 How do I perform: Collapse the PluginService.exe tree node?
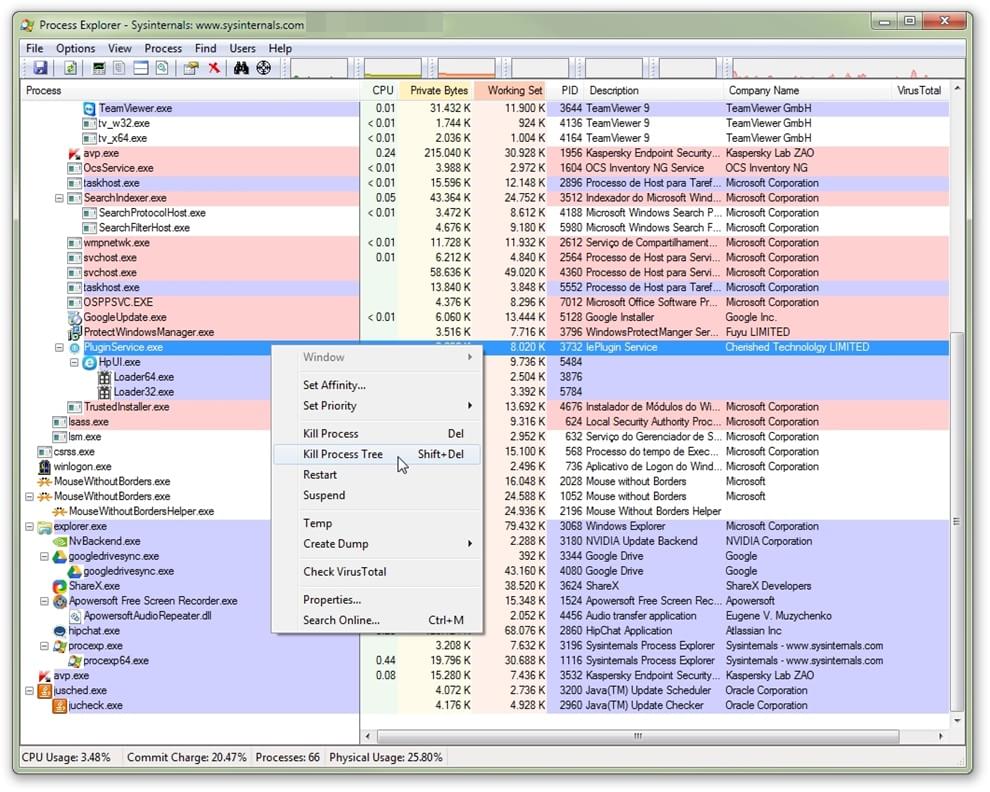59,347
